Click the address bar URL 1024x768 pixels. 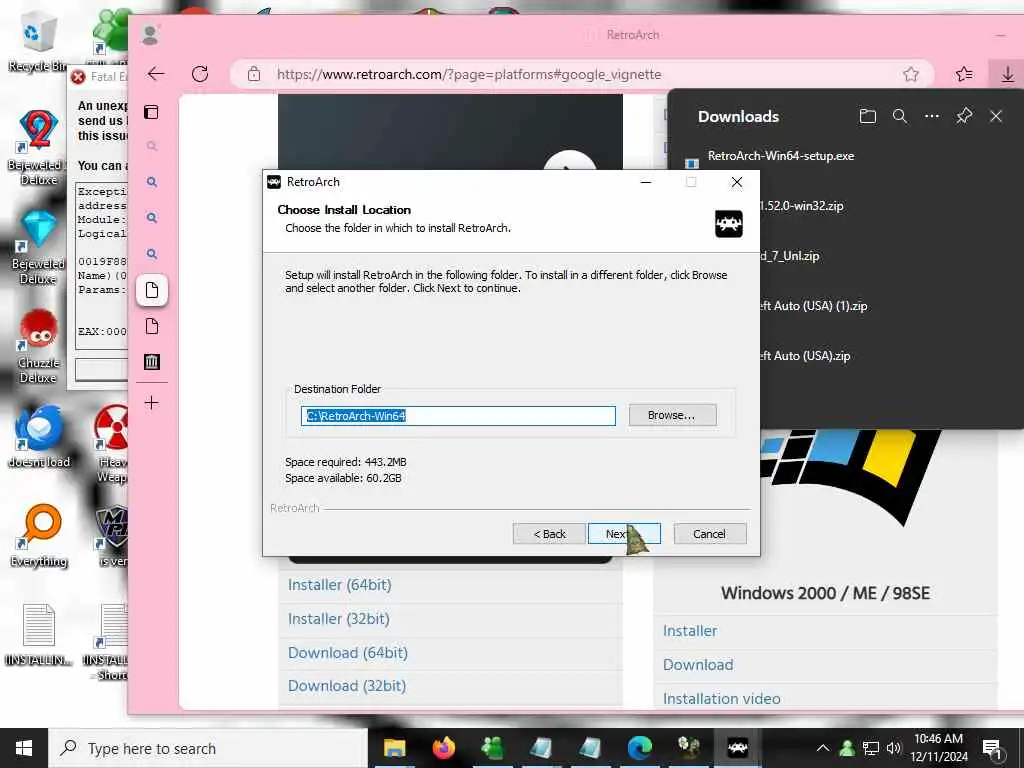469,74
